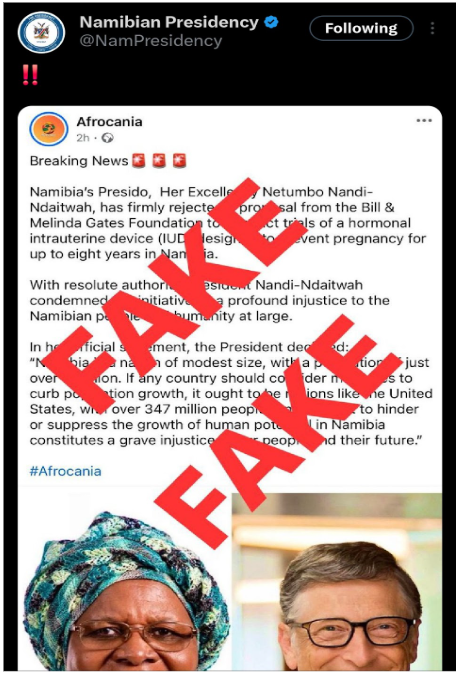Click the first siren emoji after Breaking News
The width and height of the screenshot is (458, 673).
coord(139,161)
